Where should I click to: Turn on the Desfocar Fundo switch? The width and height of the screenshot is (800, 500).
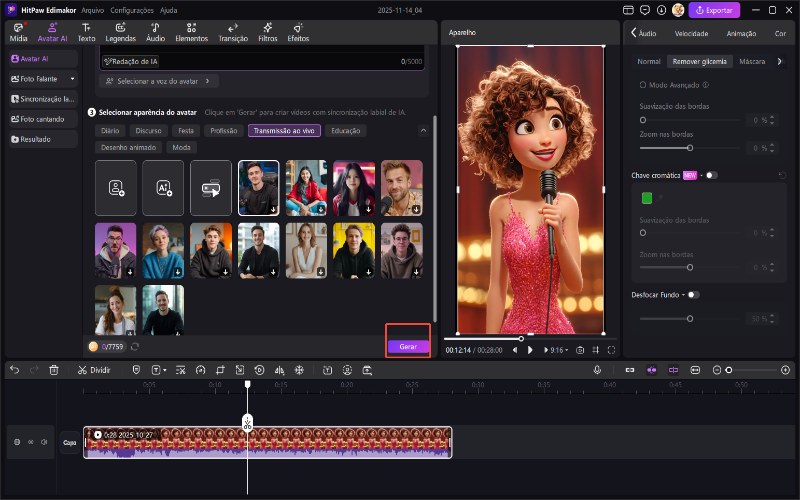point(693,295)
